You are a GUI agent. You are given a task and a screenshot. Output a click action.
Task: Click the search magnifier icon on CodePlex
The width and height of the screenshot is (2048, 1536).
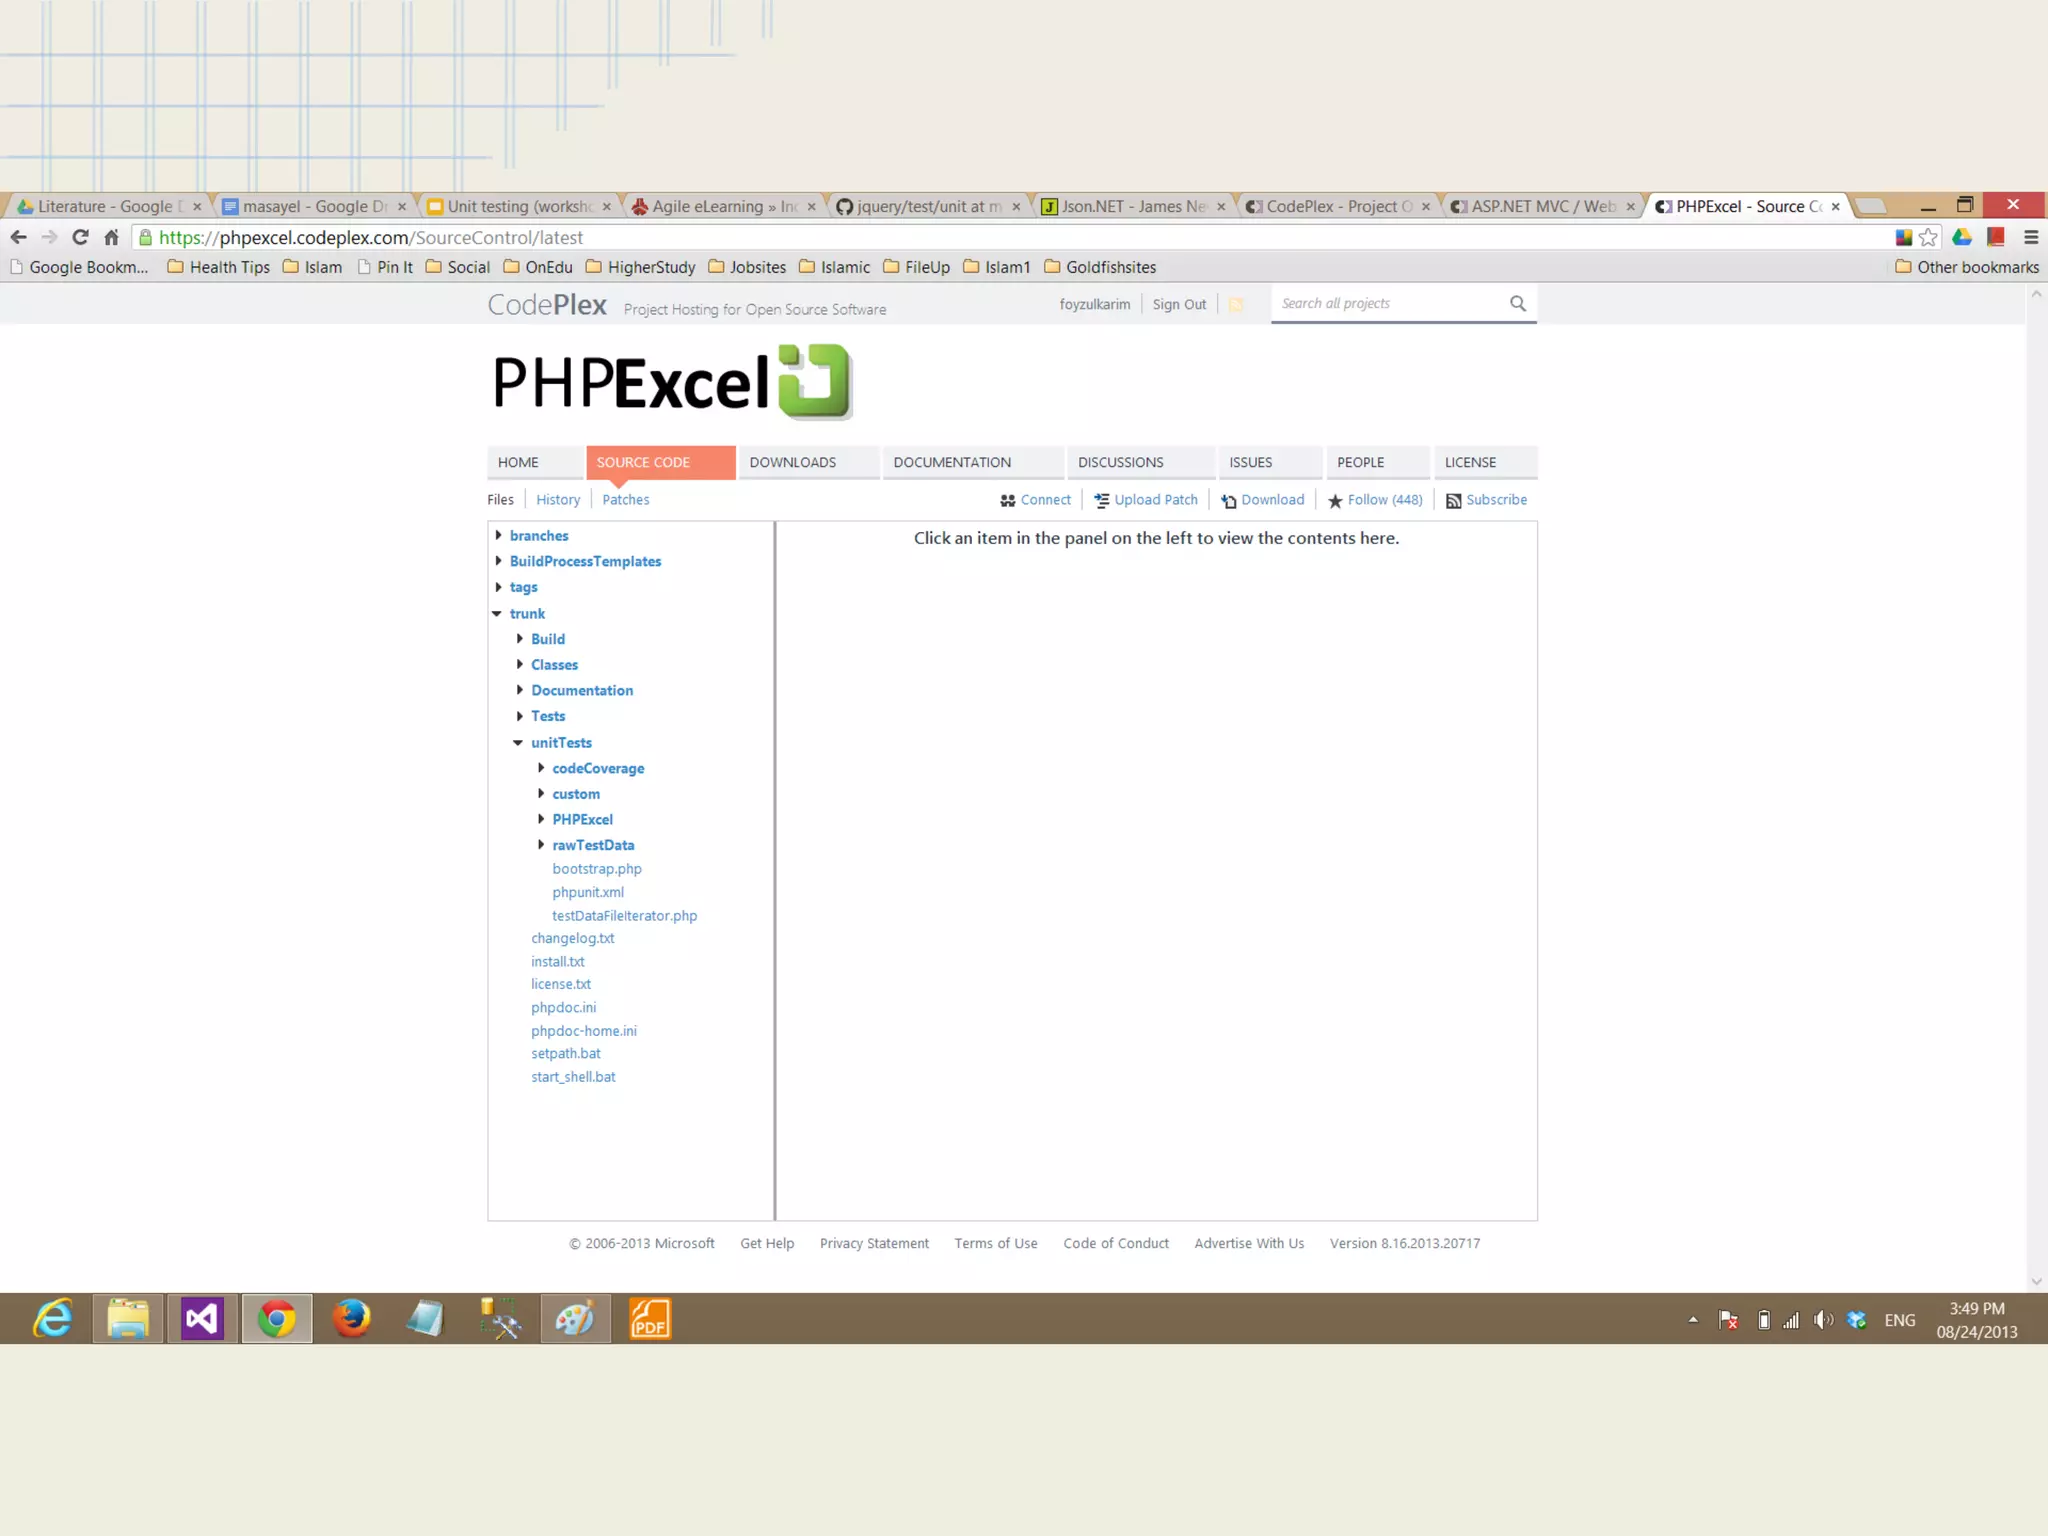(x=1517, y=303)
